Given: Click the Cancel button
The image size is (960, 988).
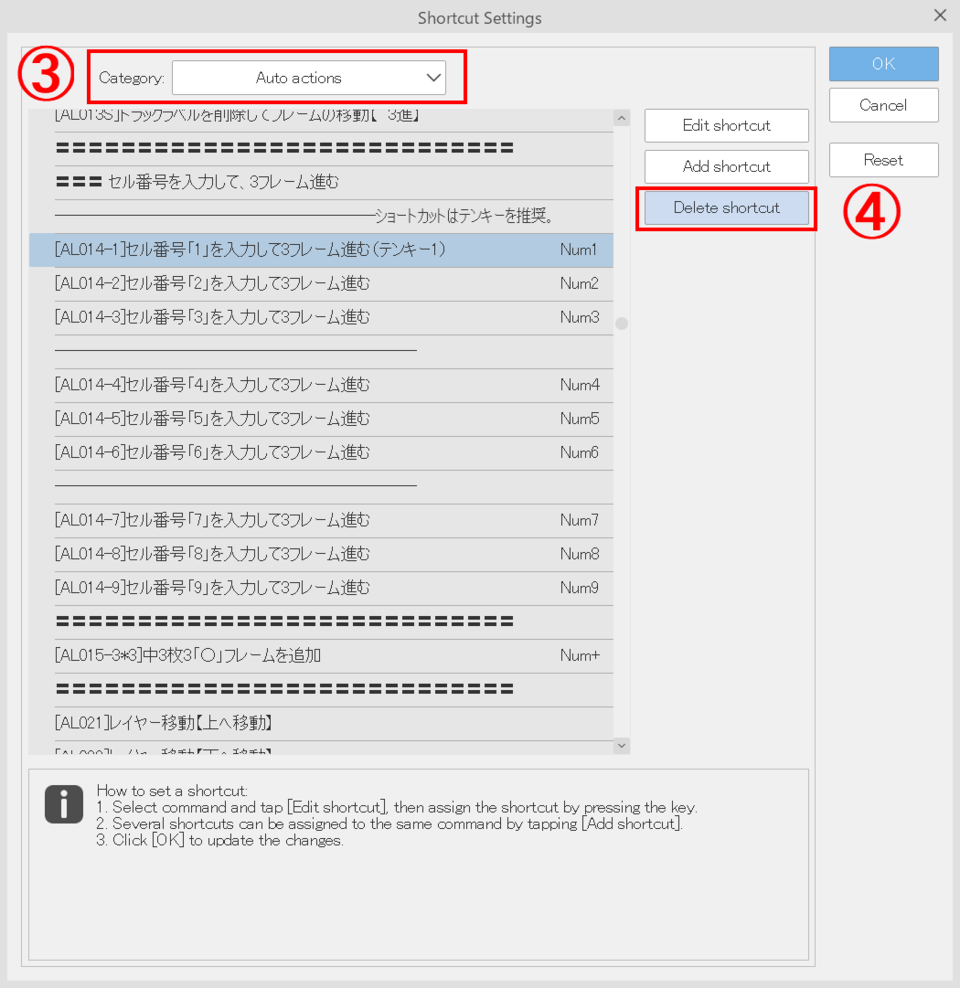Looking at the screenshot, I should 883,105.
